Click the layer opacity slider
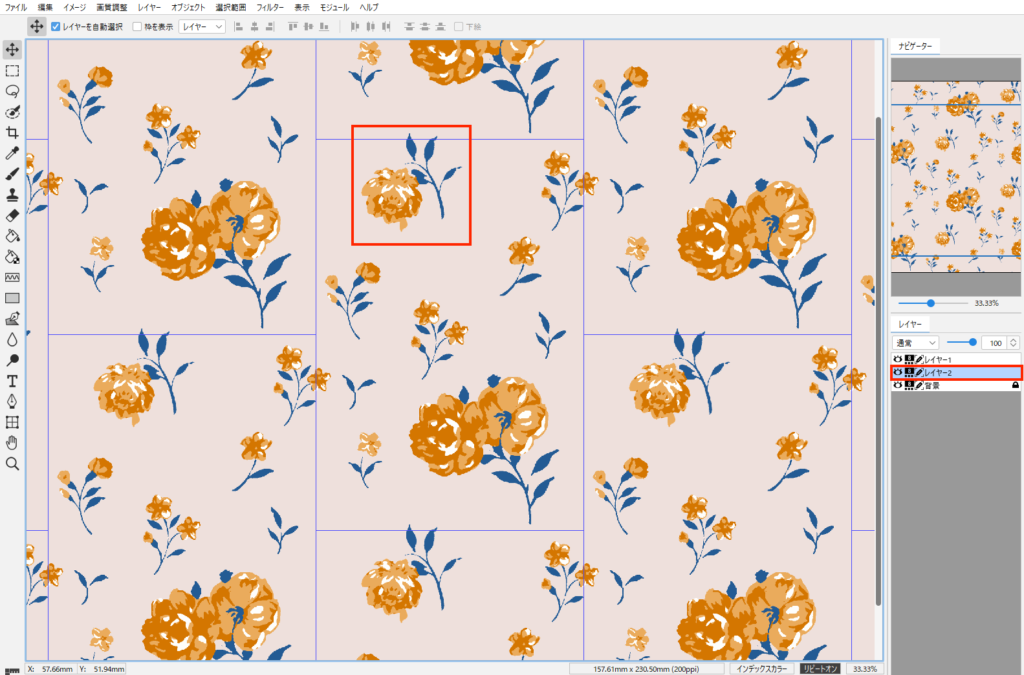The image size is (1024, 675). [961, 342]
